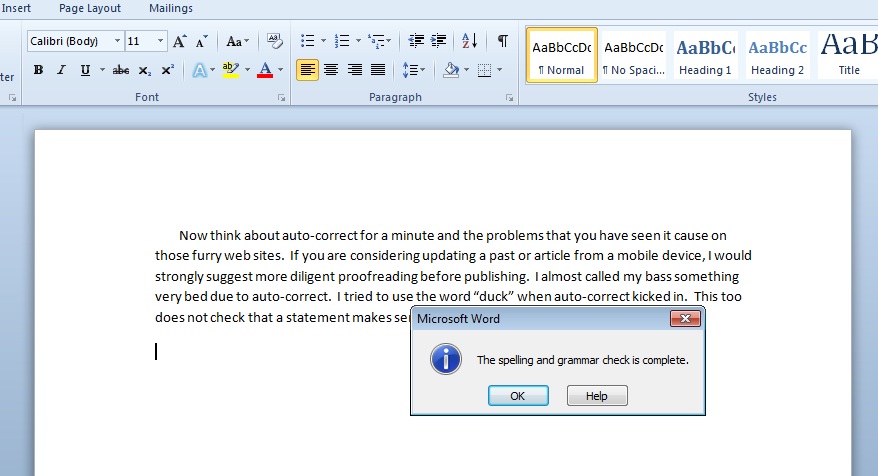This screenshot has width=878, height=476.
Task: Open borders dropdown arrow
Action: click(x=499, y=70)
